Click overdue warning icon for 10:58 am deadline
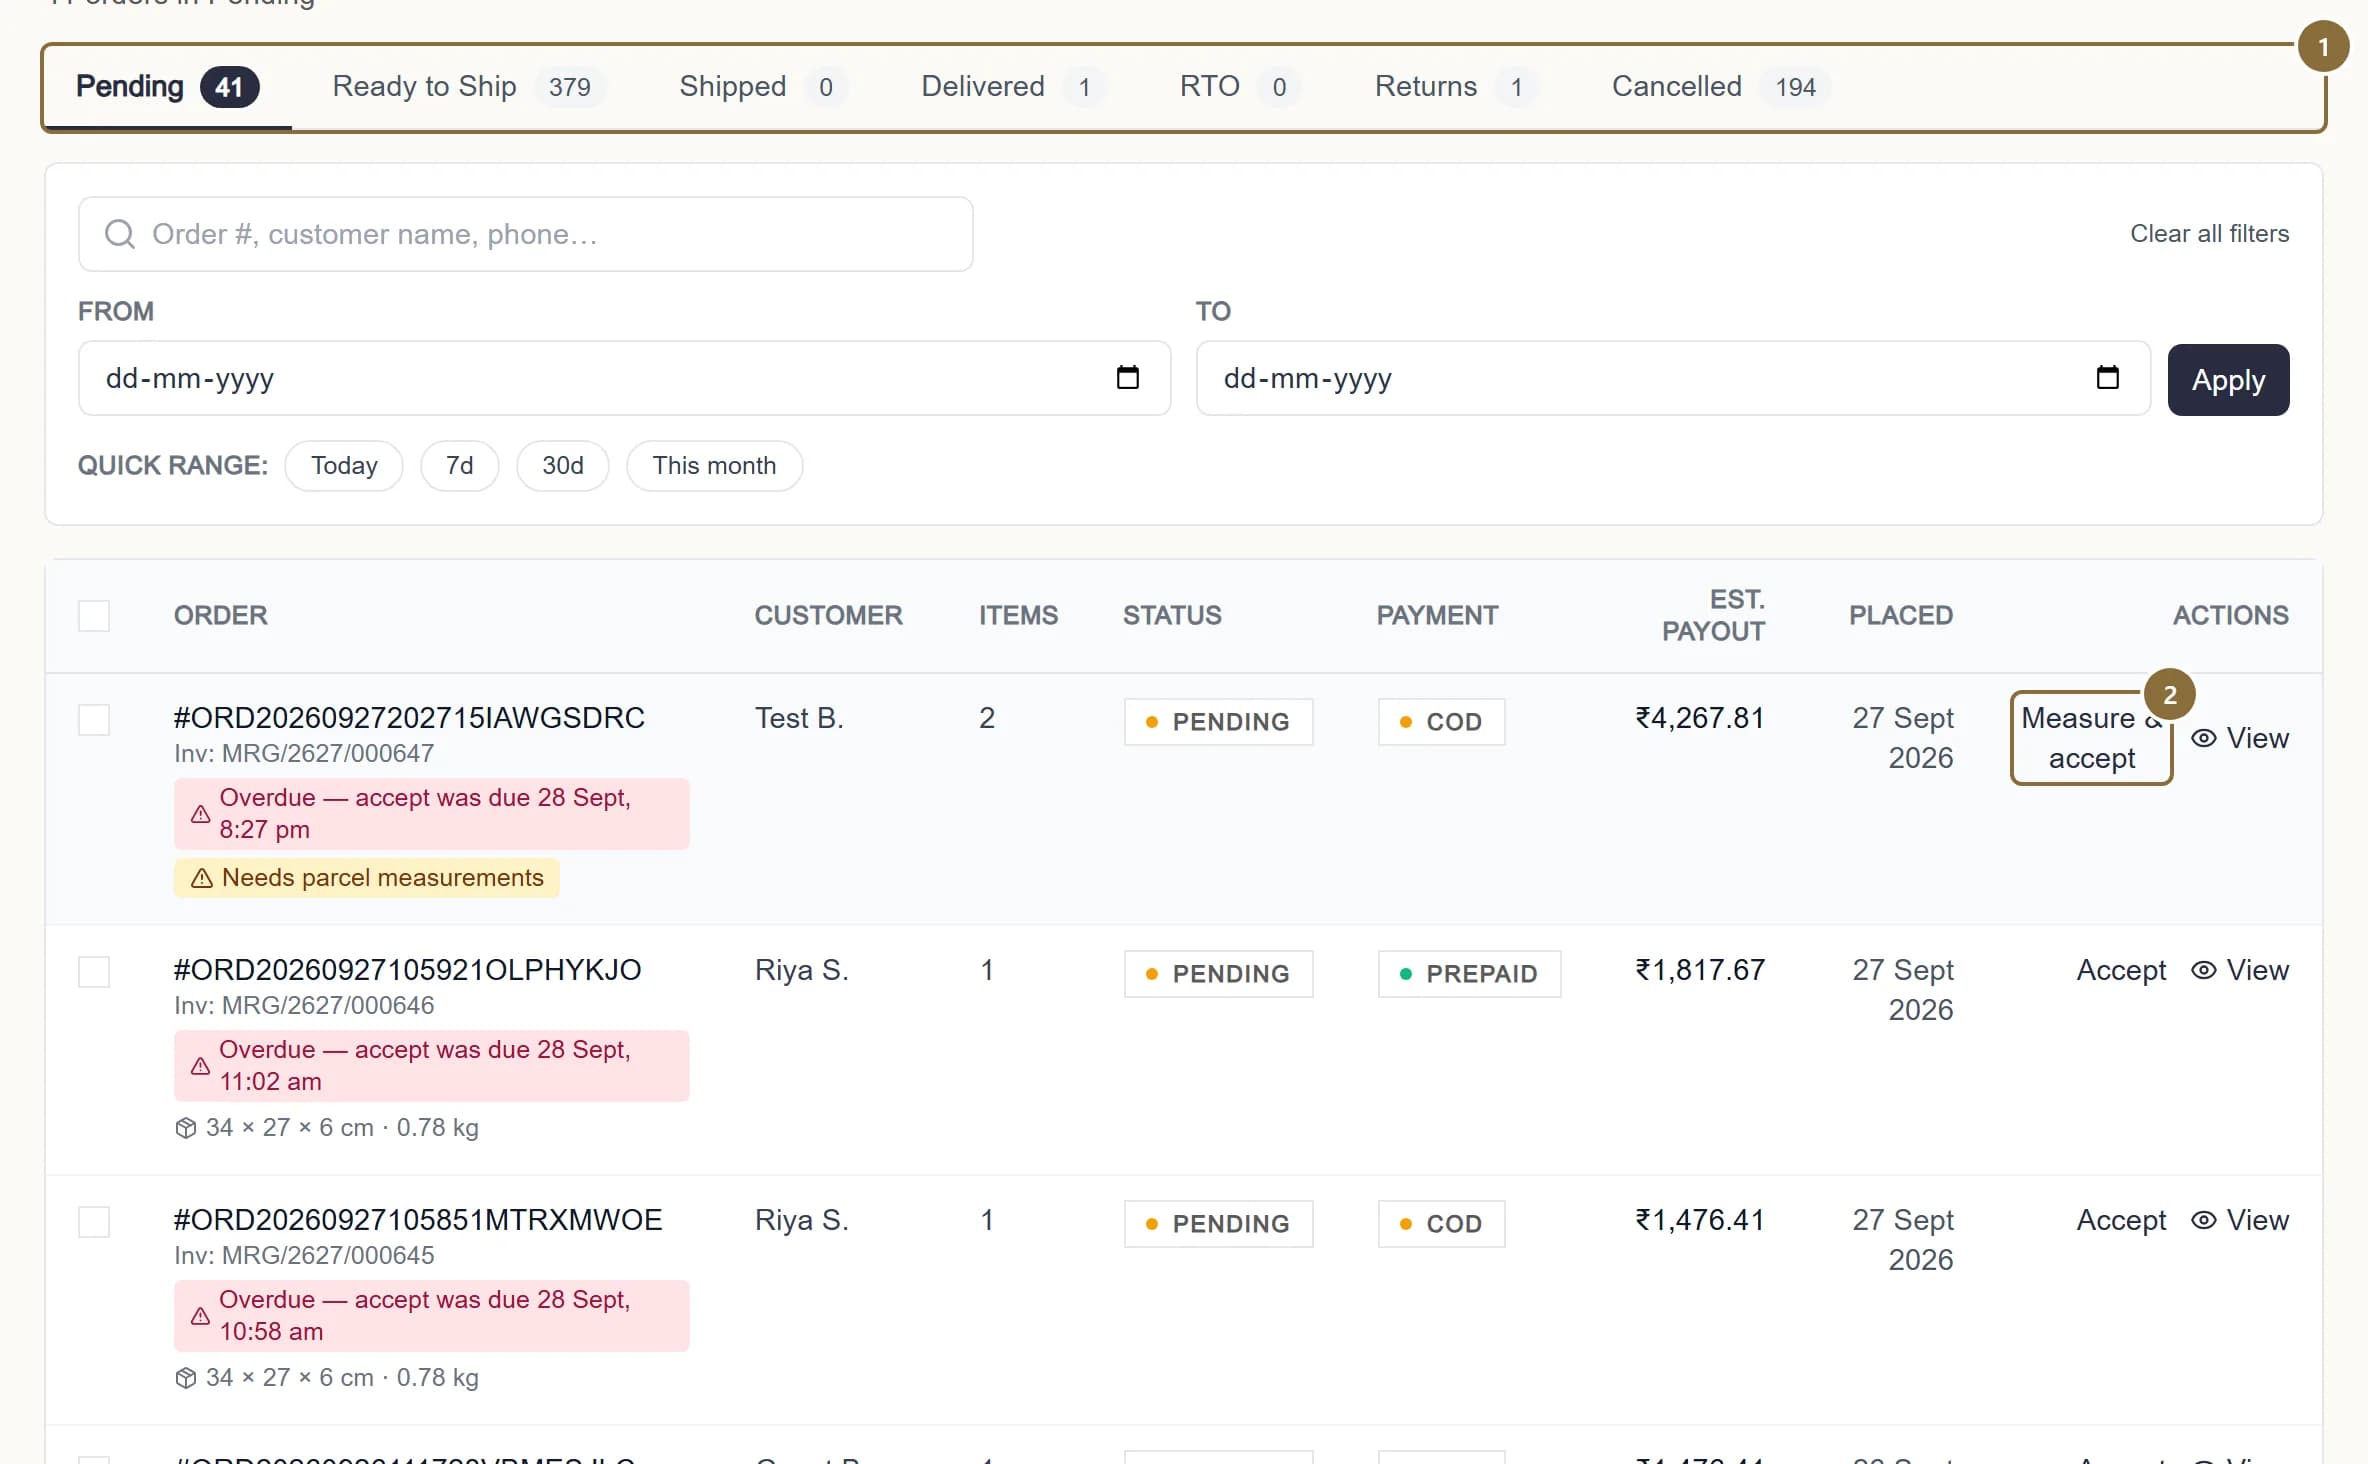Screen dimensions: 2368x1464 [x=201, y=1316]
